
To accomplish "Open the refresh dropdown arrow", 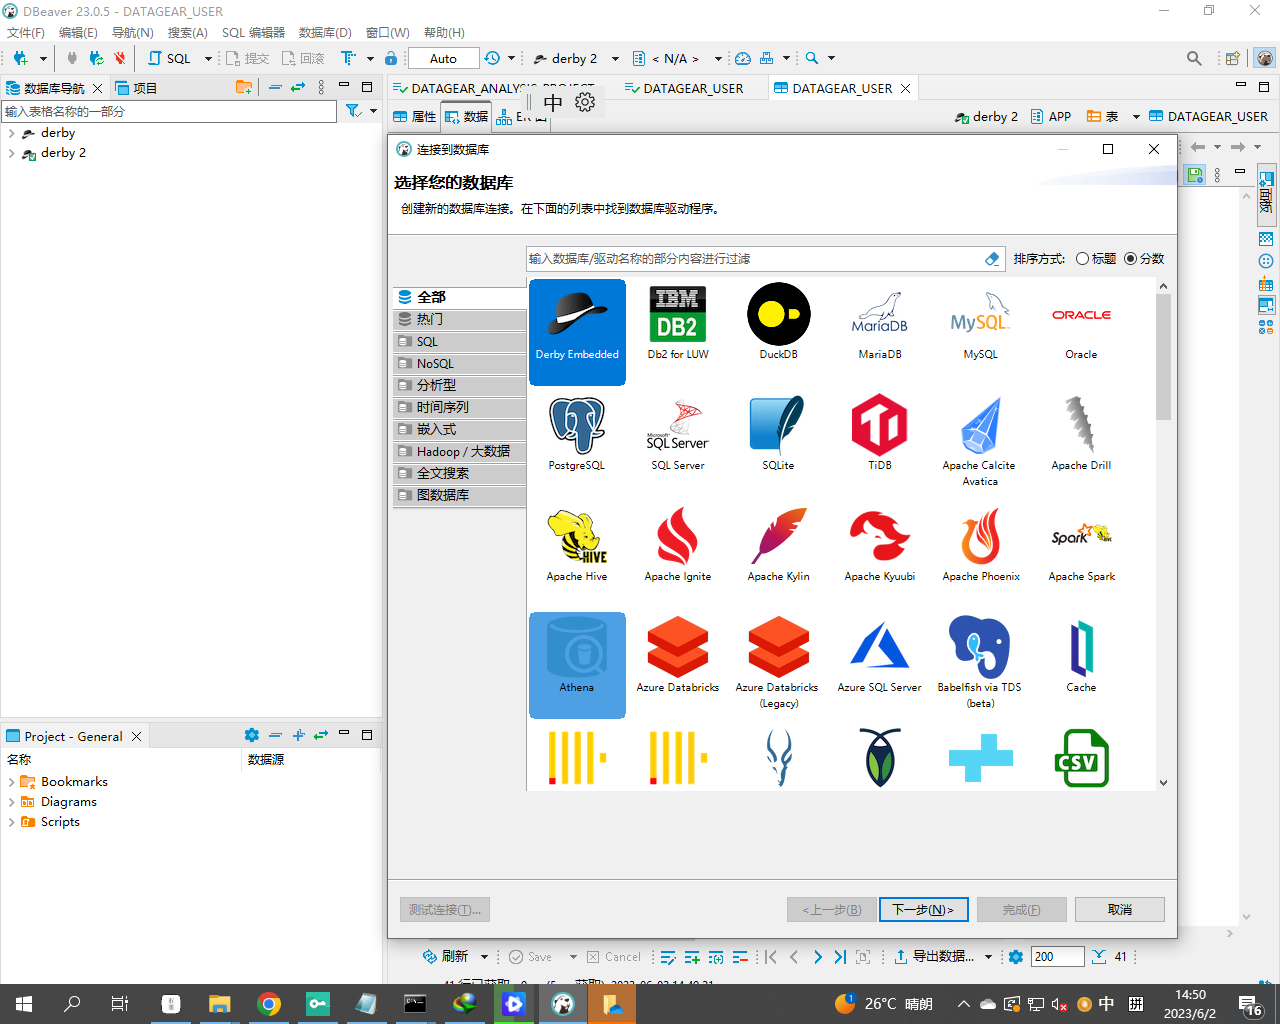I will pyautogui.click(x=484, y=957).
